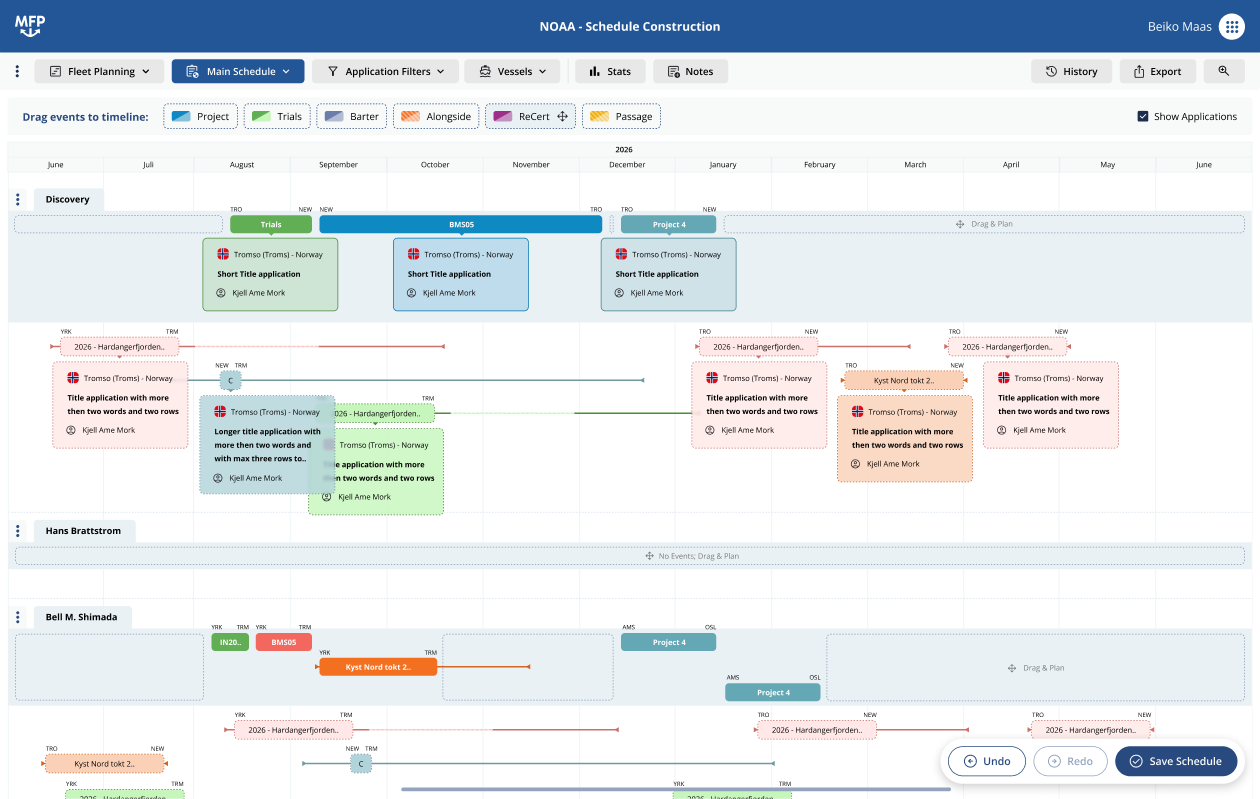Open the History panel
1260x799 pixels.
[x=1070, y=71]
